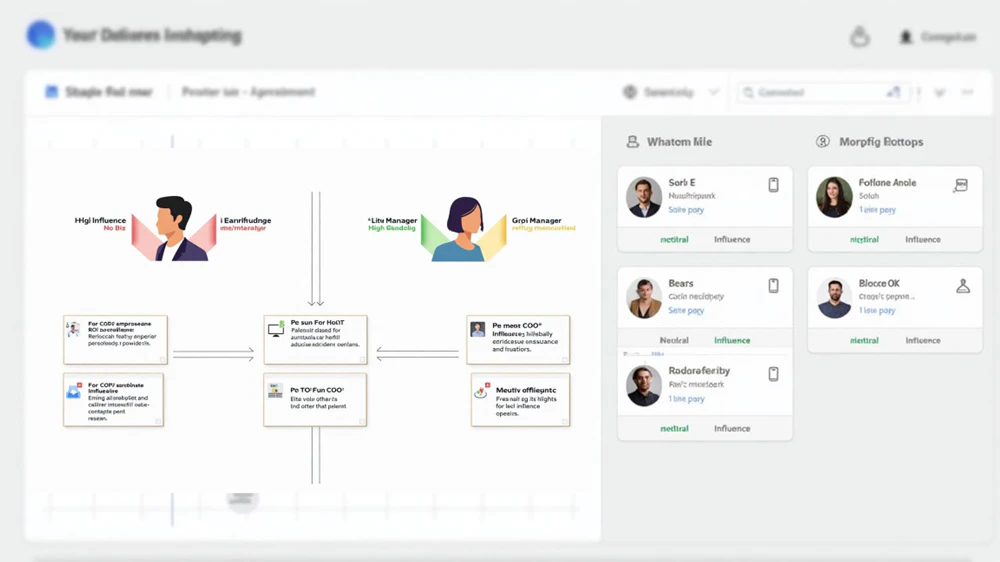The image size is (1000, 562).
Task: Open the blue link under Blocce OK
Action: [x=877, y=310]
